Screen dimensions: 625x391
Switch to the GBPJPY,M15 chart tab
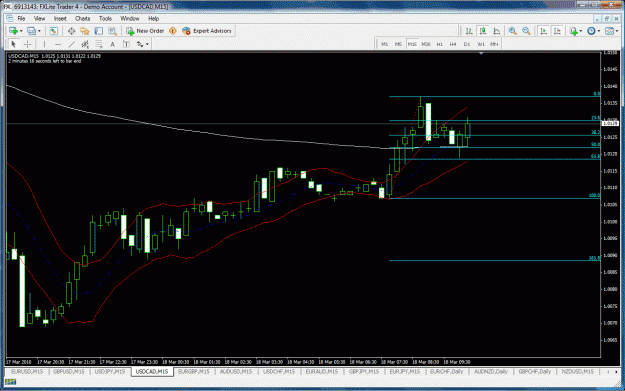point(364,371)
